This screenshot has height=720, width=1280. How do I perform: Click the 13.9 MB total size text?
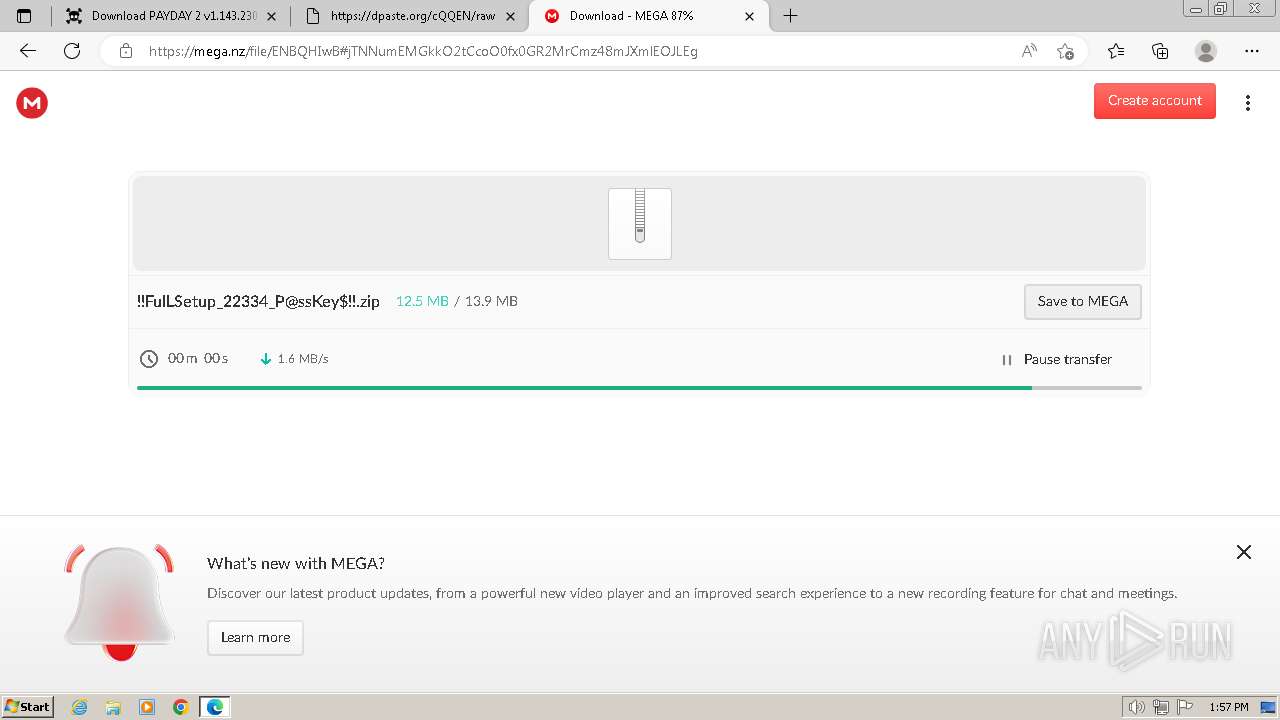click(491, 301)
